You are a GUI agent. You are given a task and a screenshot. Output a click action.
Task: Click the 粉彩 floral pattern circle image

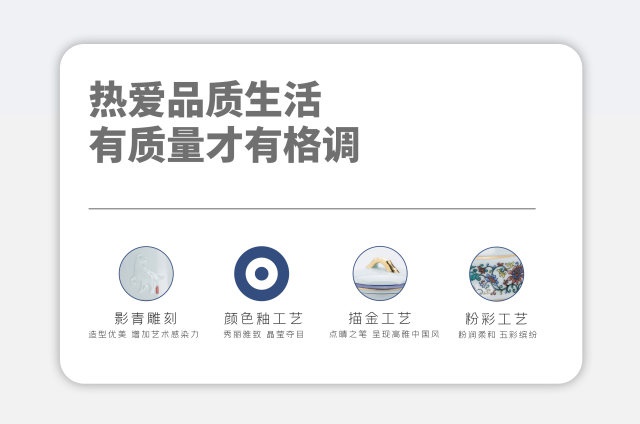pyautogui.click(x=496, y=273)
